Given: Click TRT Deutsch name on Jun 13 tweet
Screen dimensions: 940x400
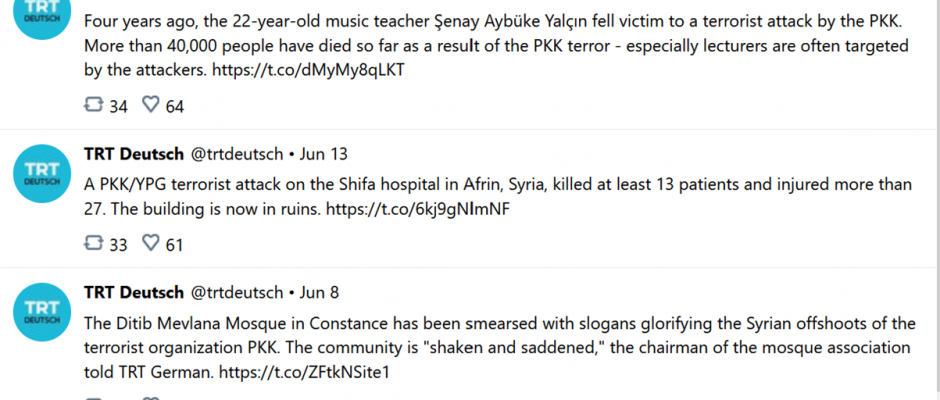Looking at the screenshot, I should (x=134, y=155).
